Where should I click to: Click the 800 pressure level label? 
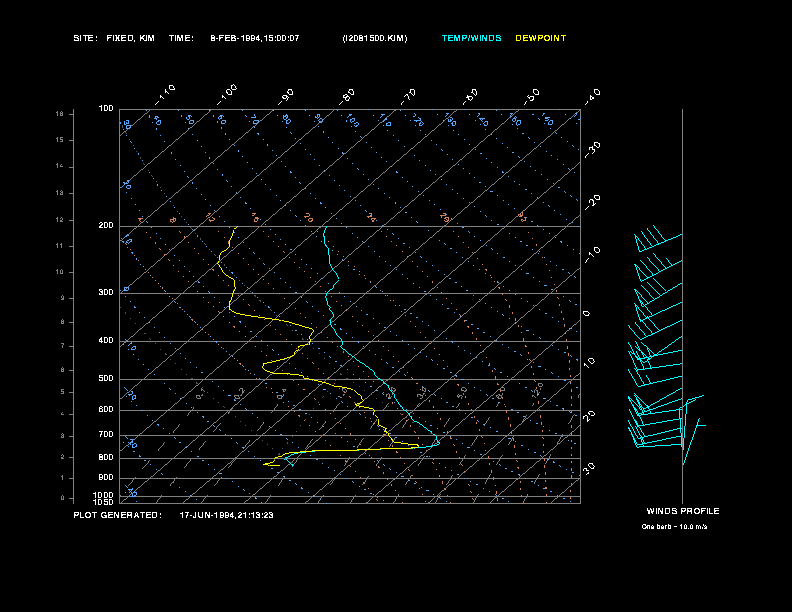tap(106, 457)
